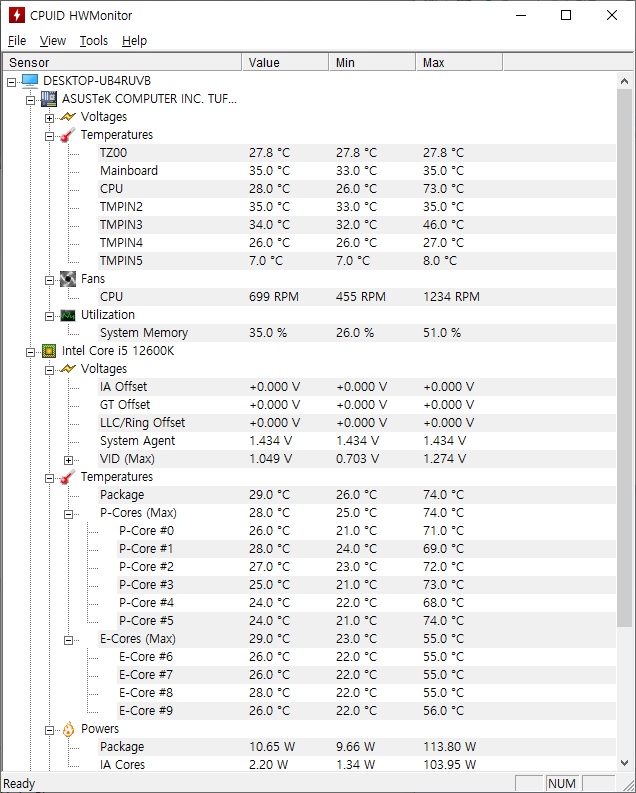Viewport: 636px width, 793px height.
Task: Collapse the CPU Voltages node
Action: pos(49,370)
